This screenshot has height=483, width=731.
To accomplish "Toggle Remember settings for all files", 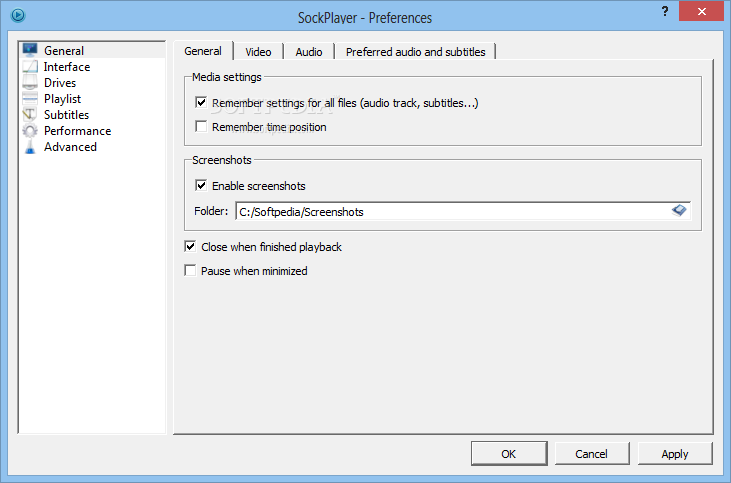I will 201,102.
